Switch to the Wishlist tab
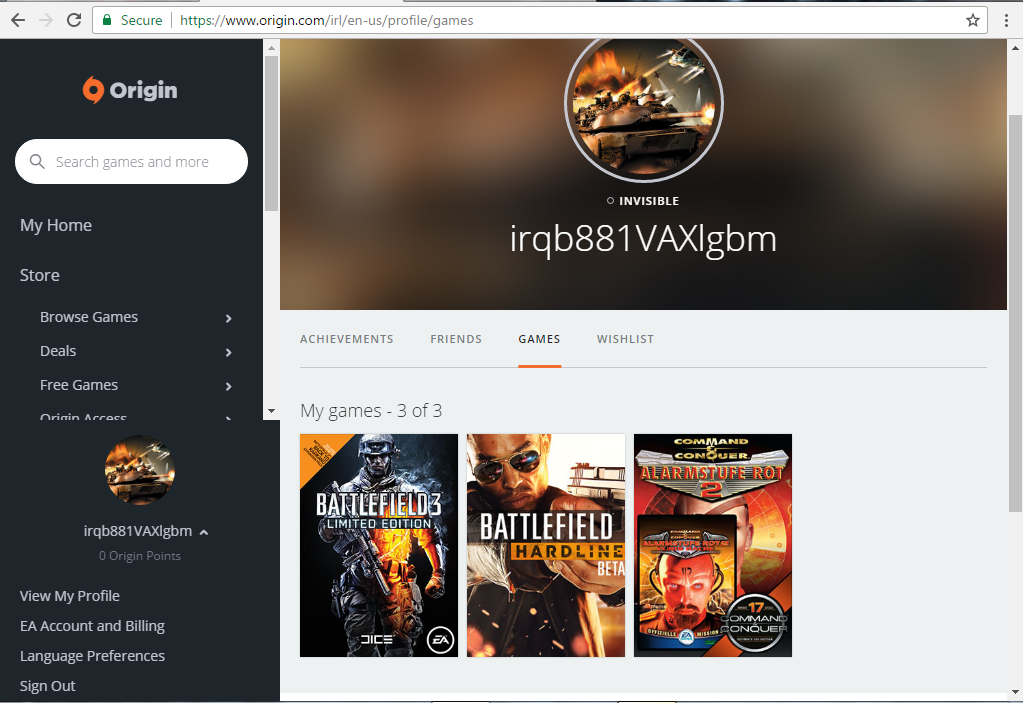Viewport: 1023px width, 703px height. (x=625, y=339)
